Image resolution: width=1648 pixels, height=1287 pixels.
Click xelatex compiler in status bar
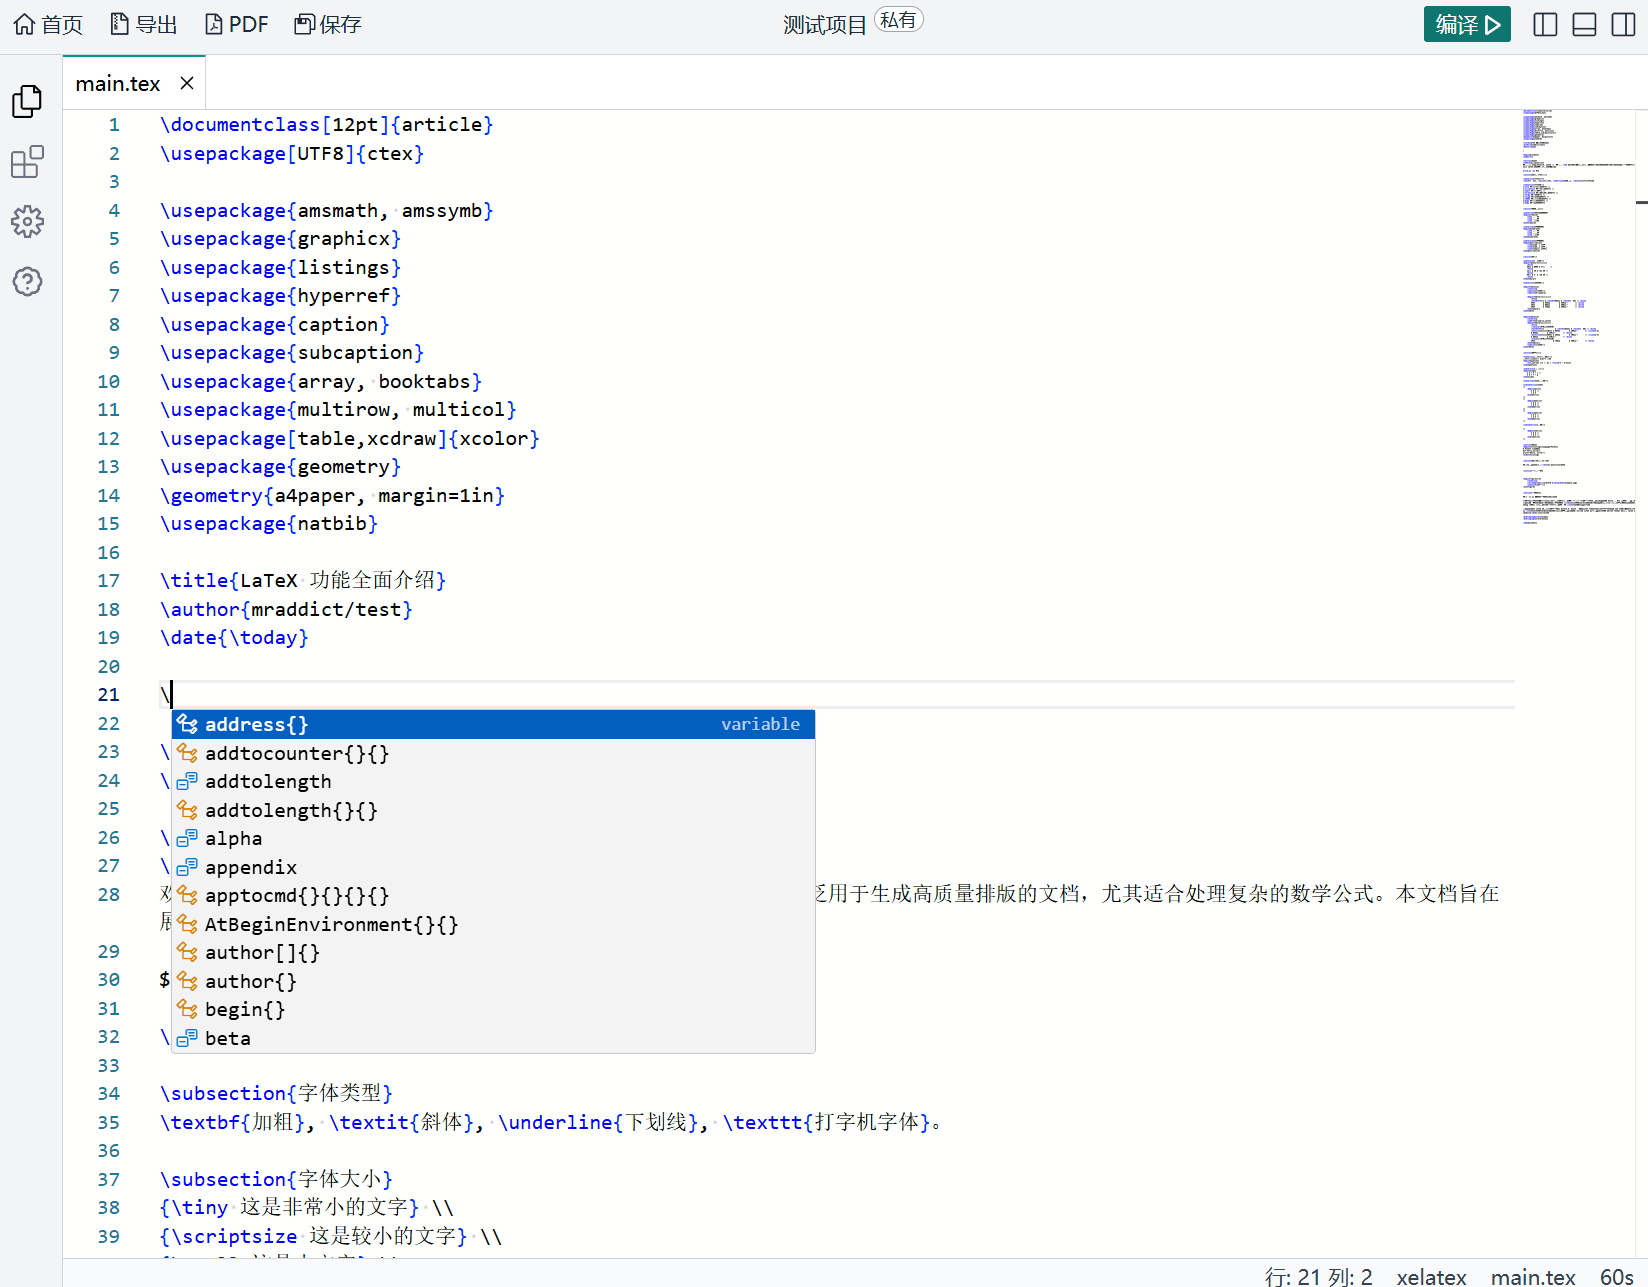1430,1276
